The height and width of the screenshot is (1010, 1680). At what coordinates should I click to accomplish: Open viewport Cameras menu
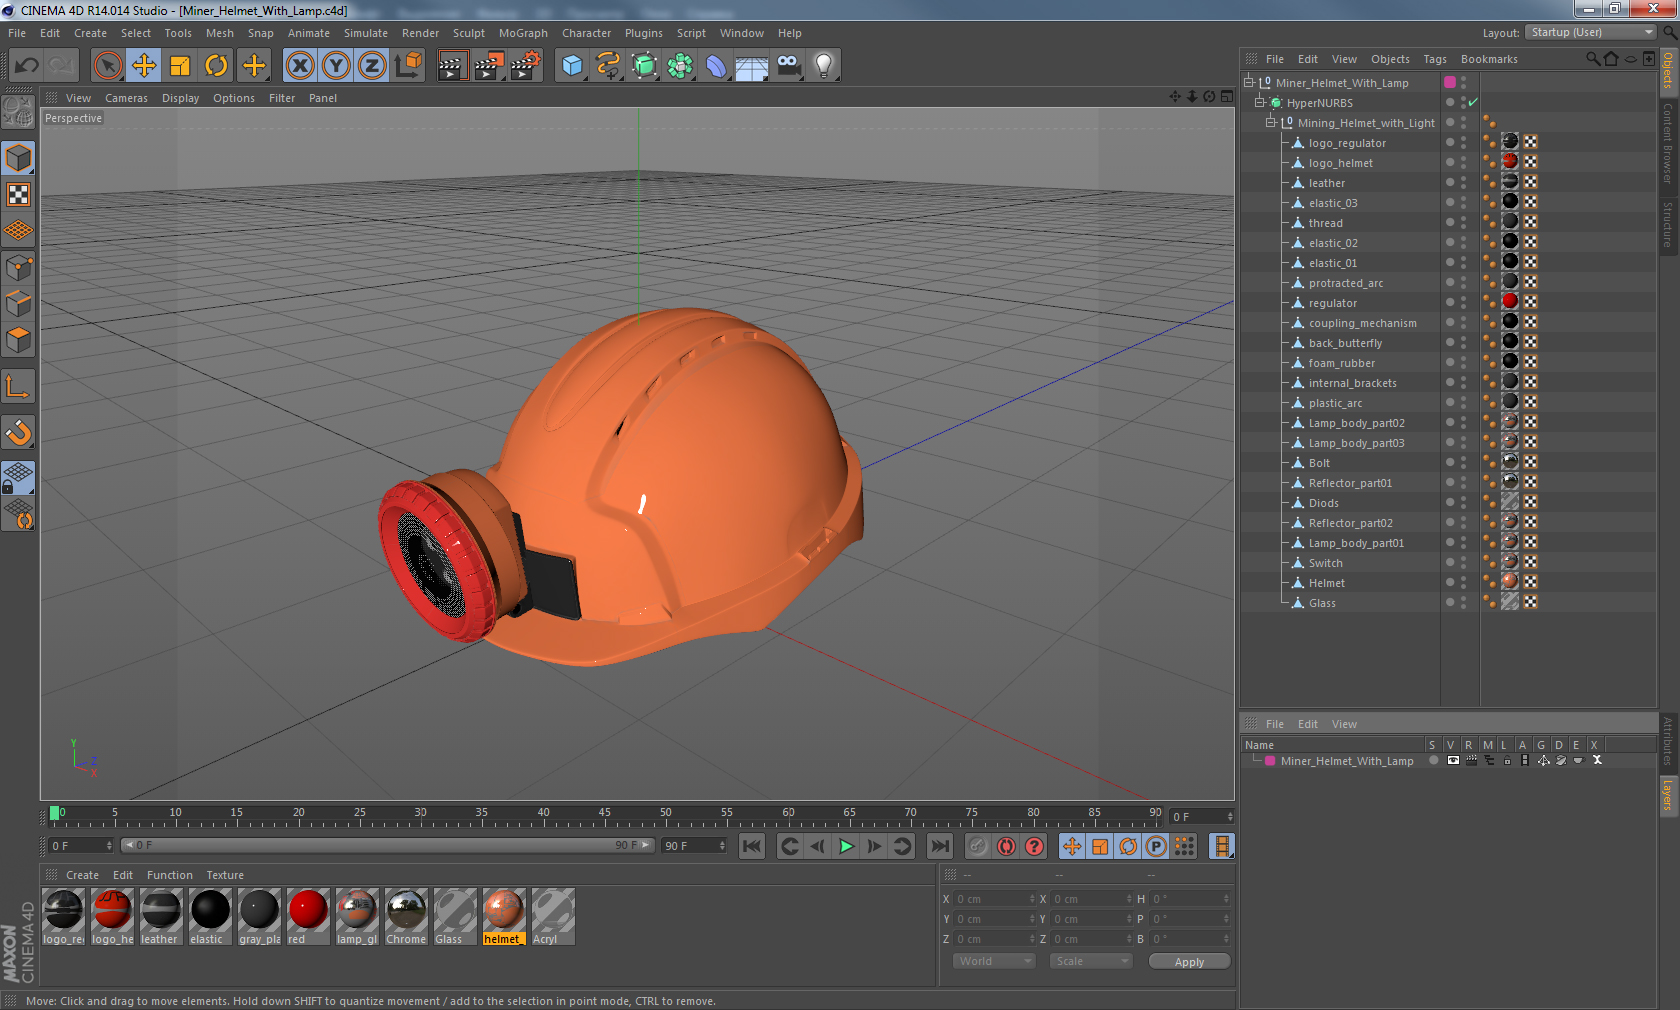tap(126, 98)
